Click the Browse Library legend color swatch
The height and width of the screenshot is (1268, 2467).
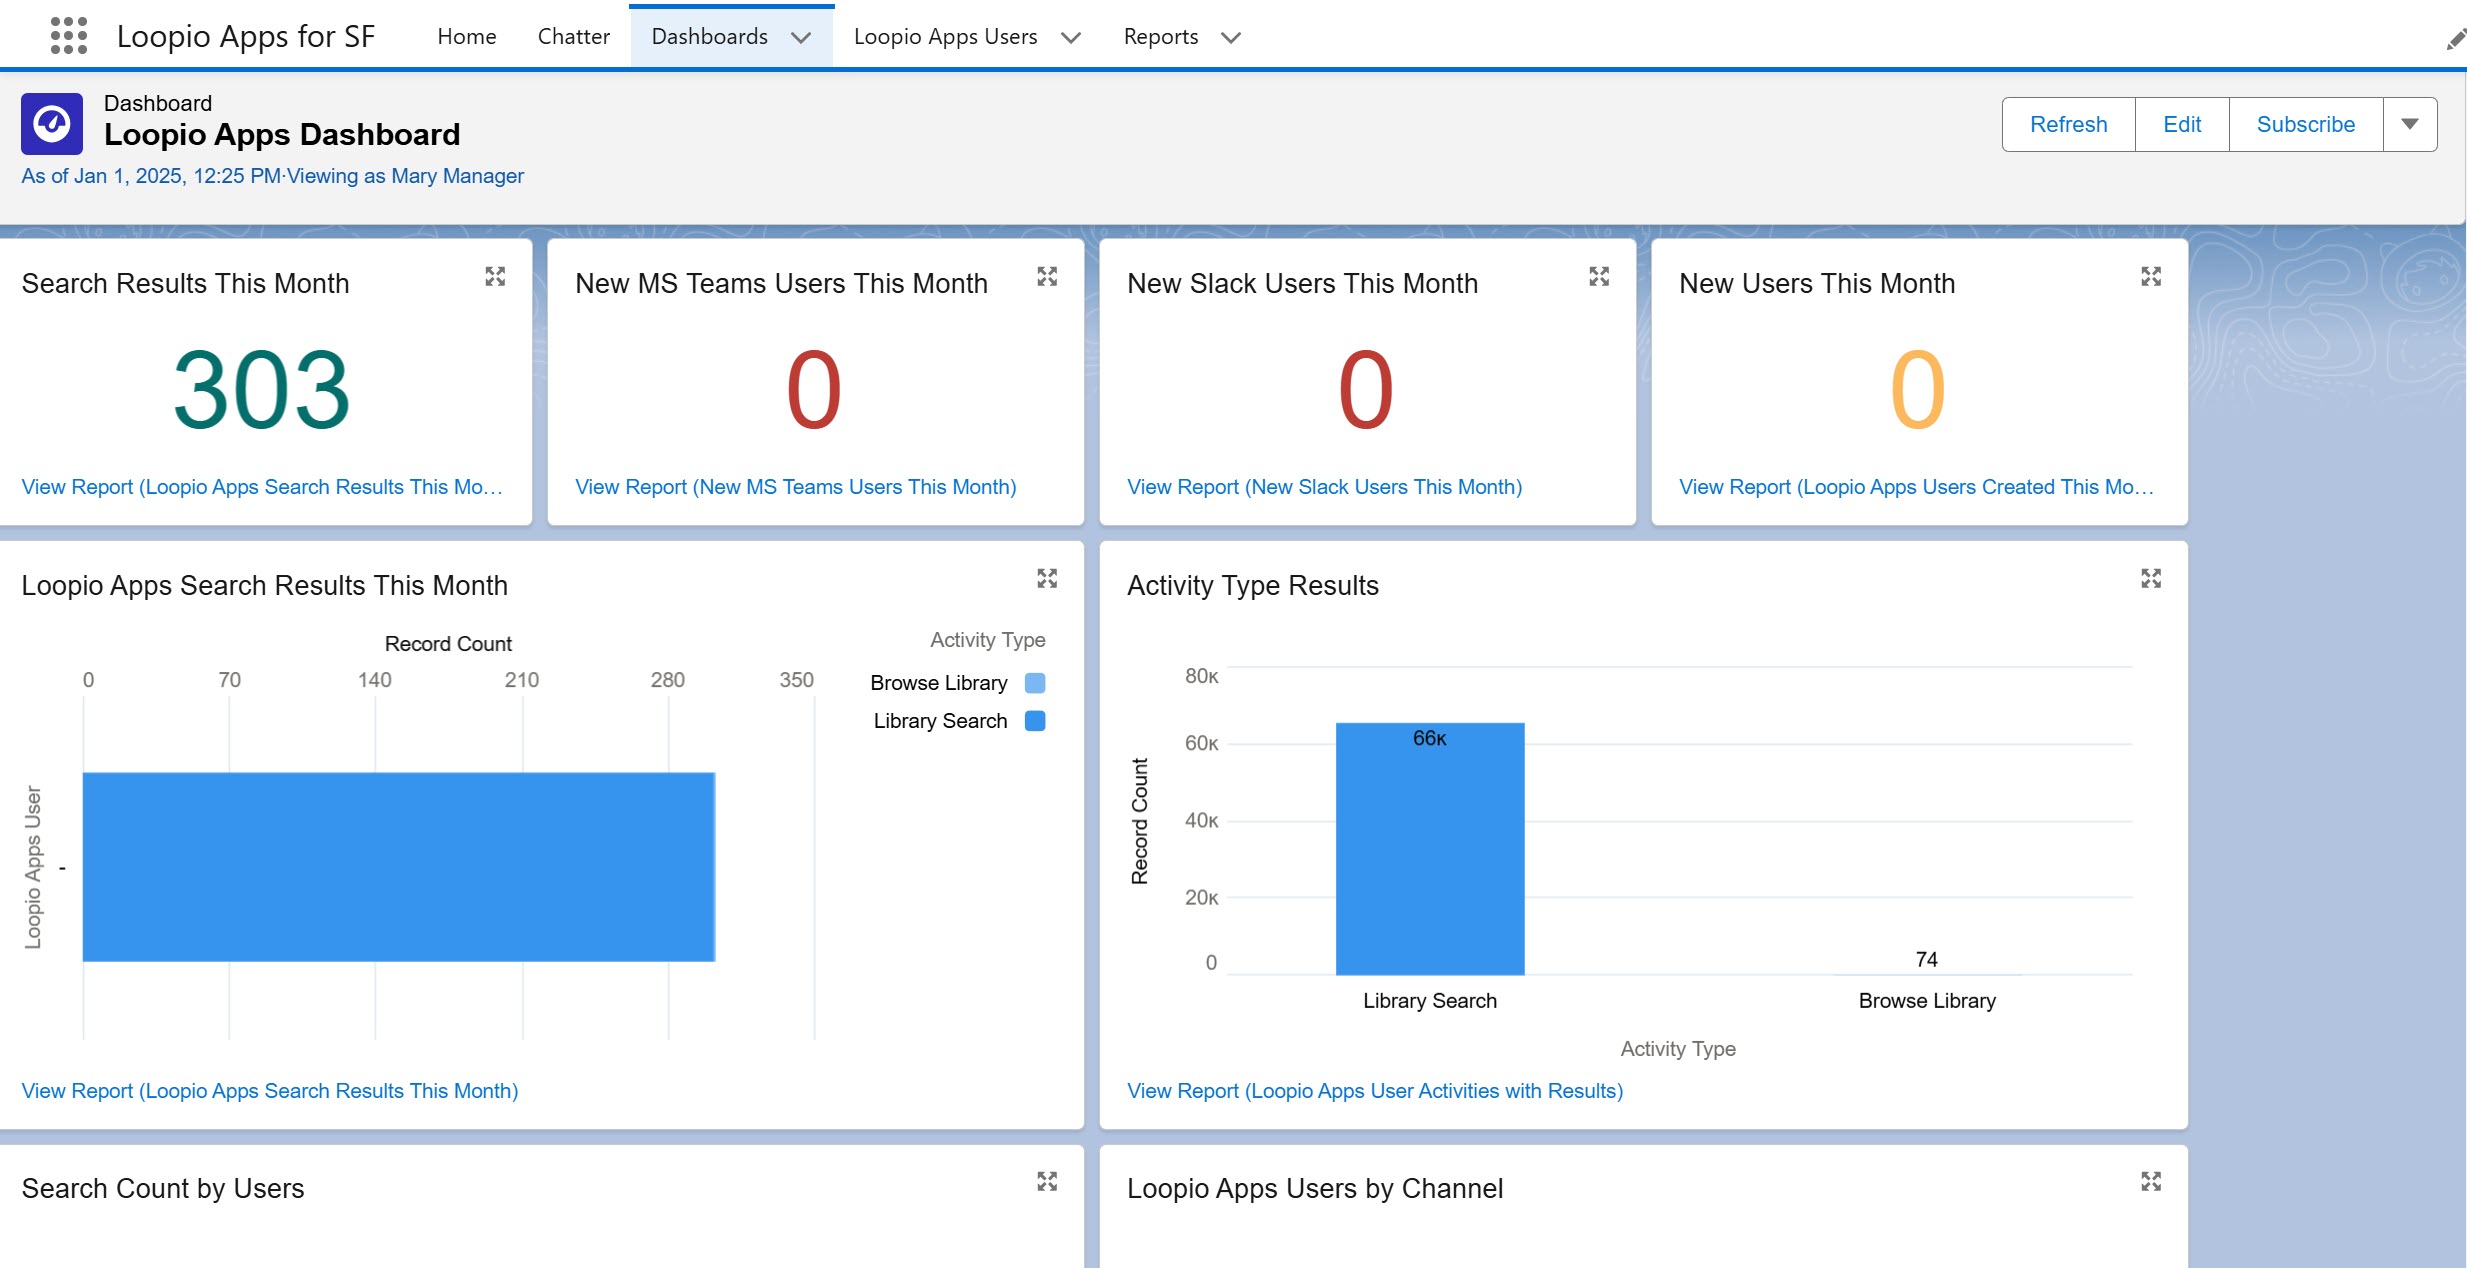(x=1035, y=683)
